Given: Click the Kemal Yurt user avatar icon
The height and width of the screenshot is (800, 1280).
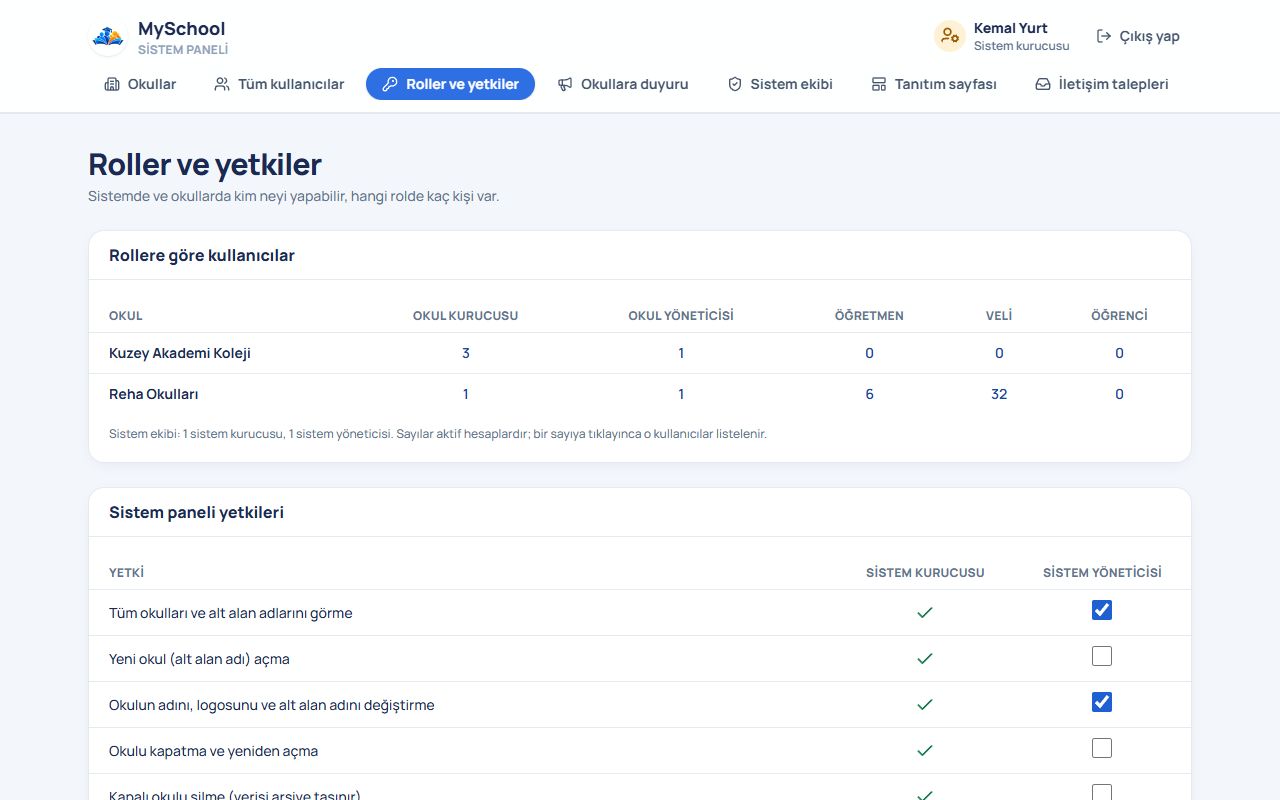Looking at the screenshot, I should click(949, 36).
